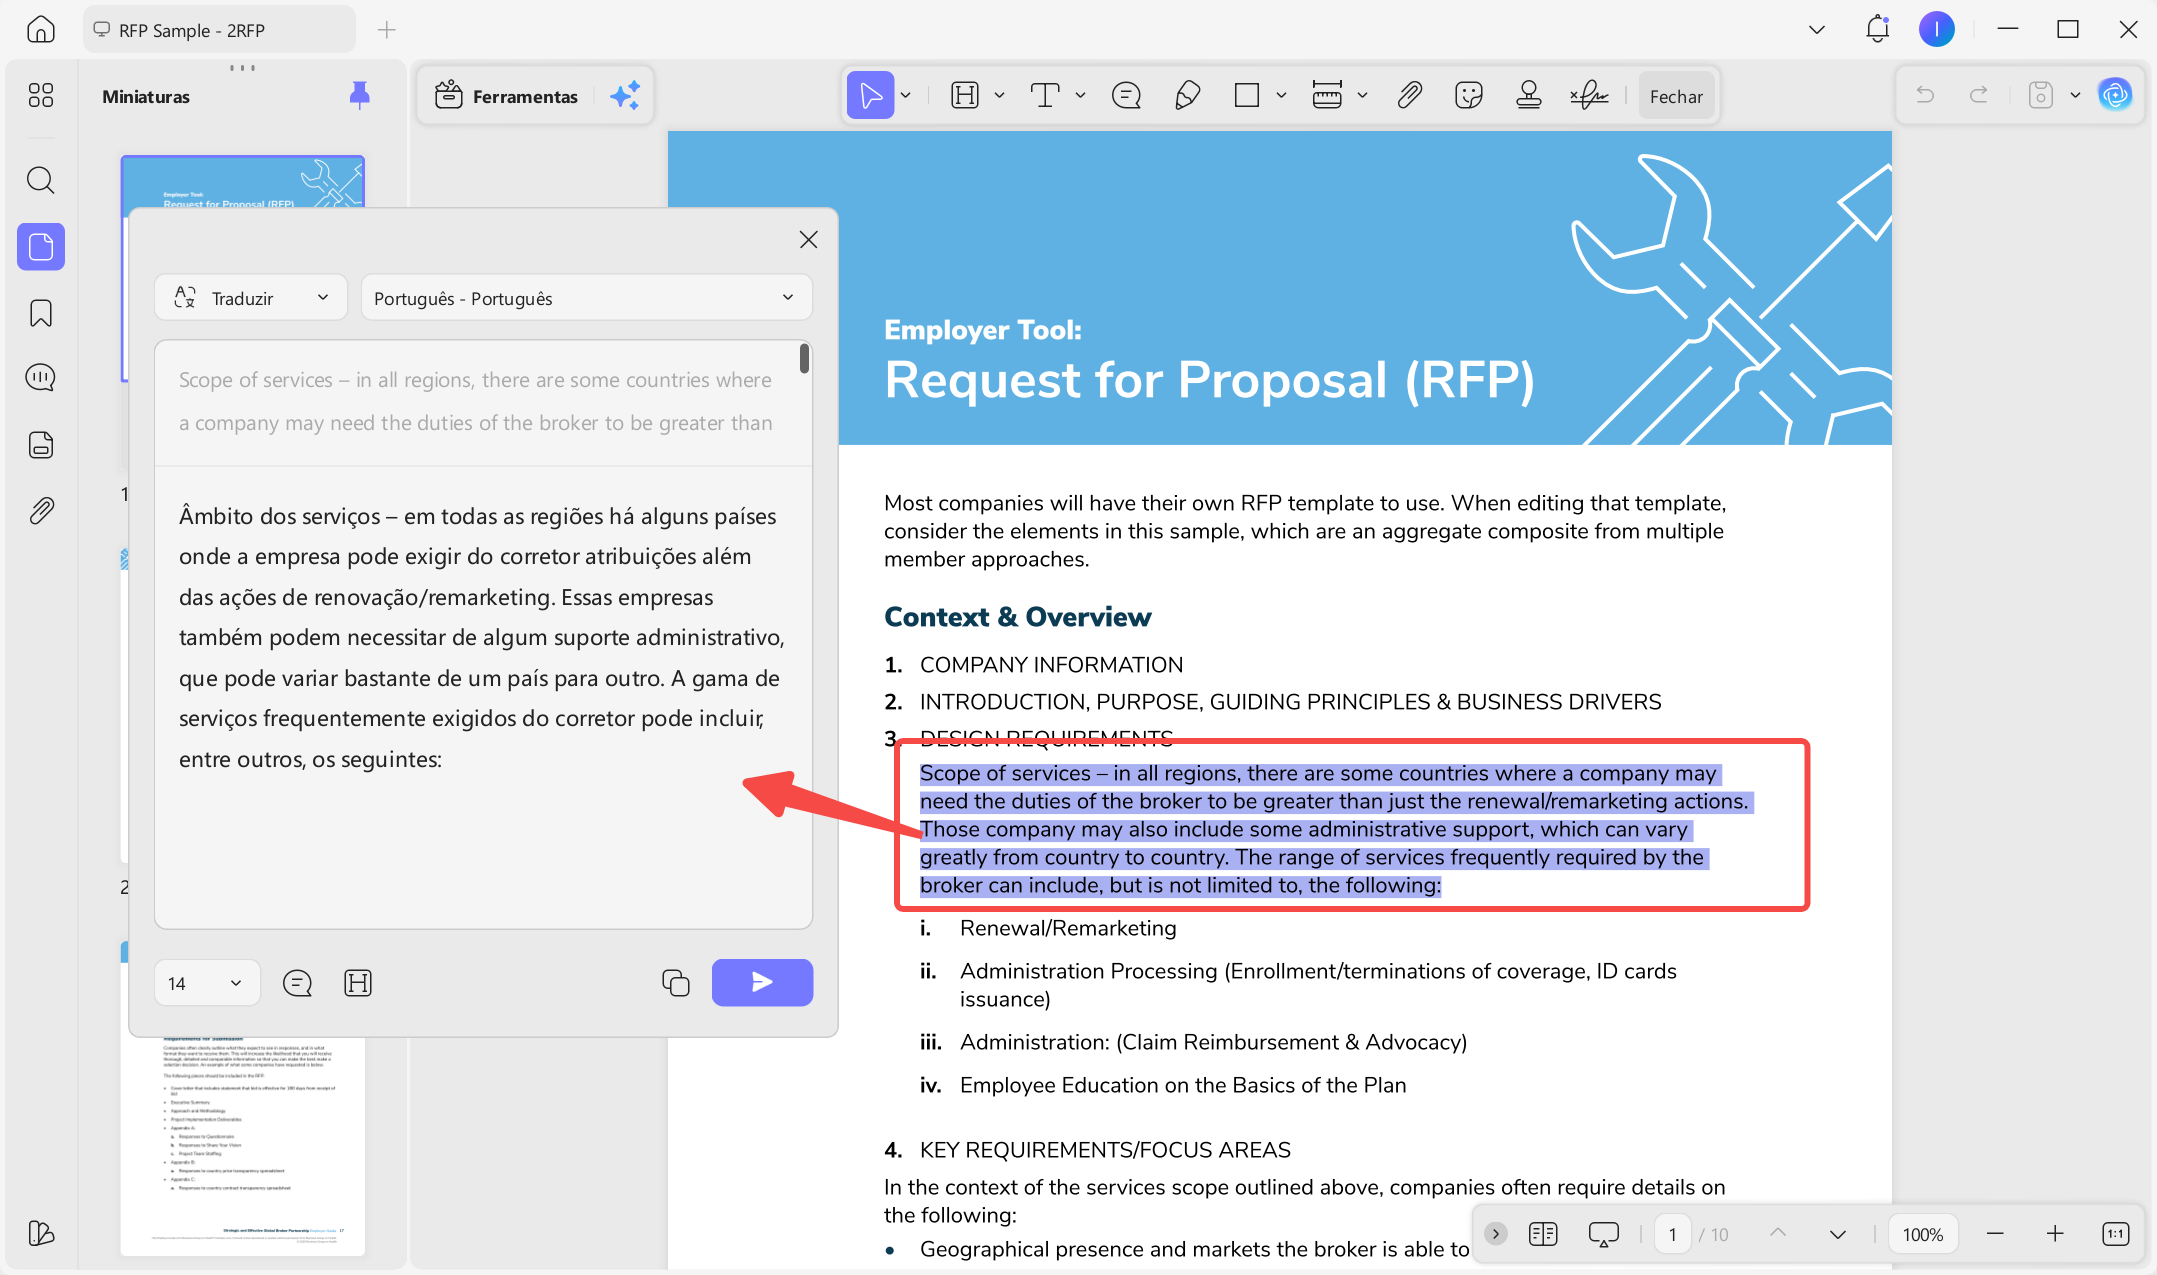Click the source text input box
The height and width of the screenshot is (1275, 2157).
pyautogui.click(x=476, y=403)
